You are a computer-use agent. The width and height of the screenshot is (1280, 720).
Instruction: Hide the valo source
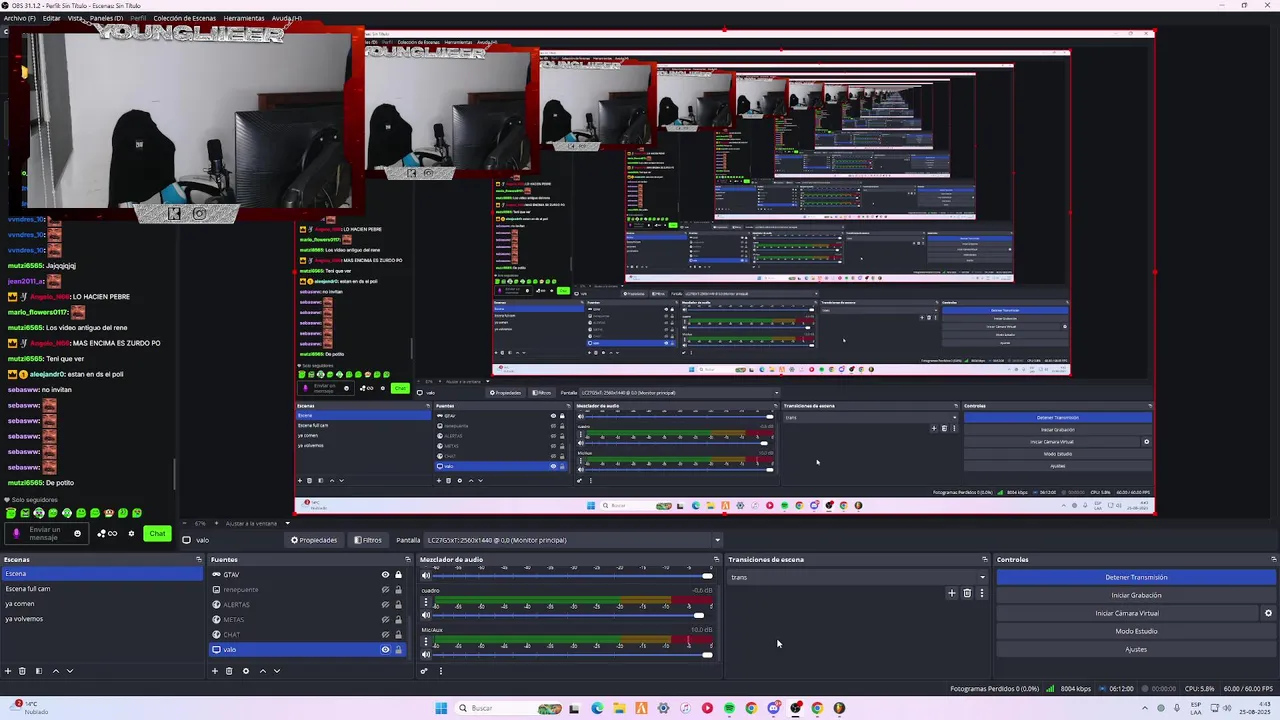click(x=385, y=650)
